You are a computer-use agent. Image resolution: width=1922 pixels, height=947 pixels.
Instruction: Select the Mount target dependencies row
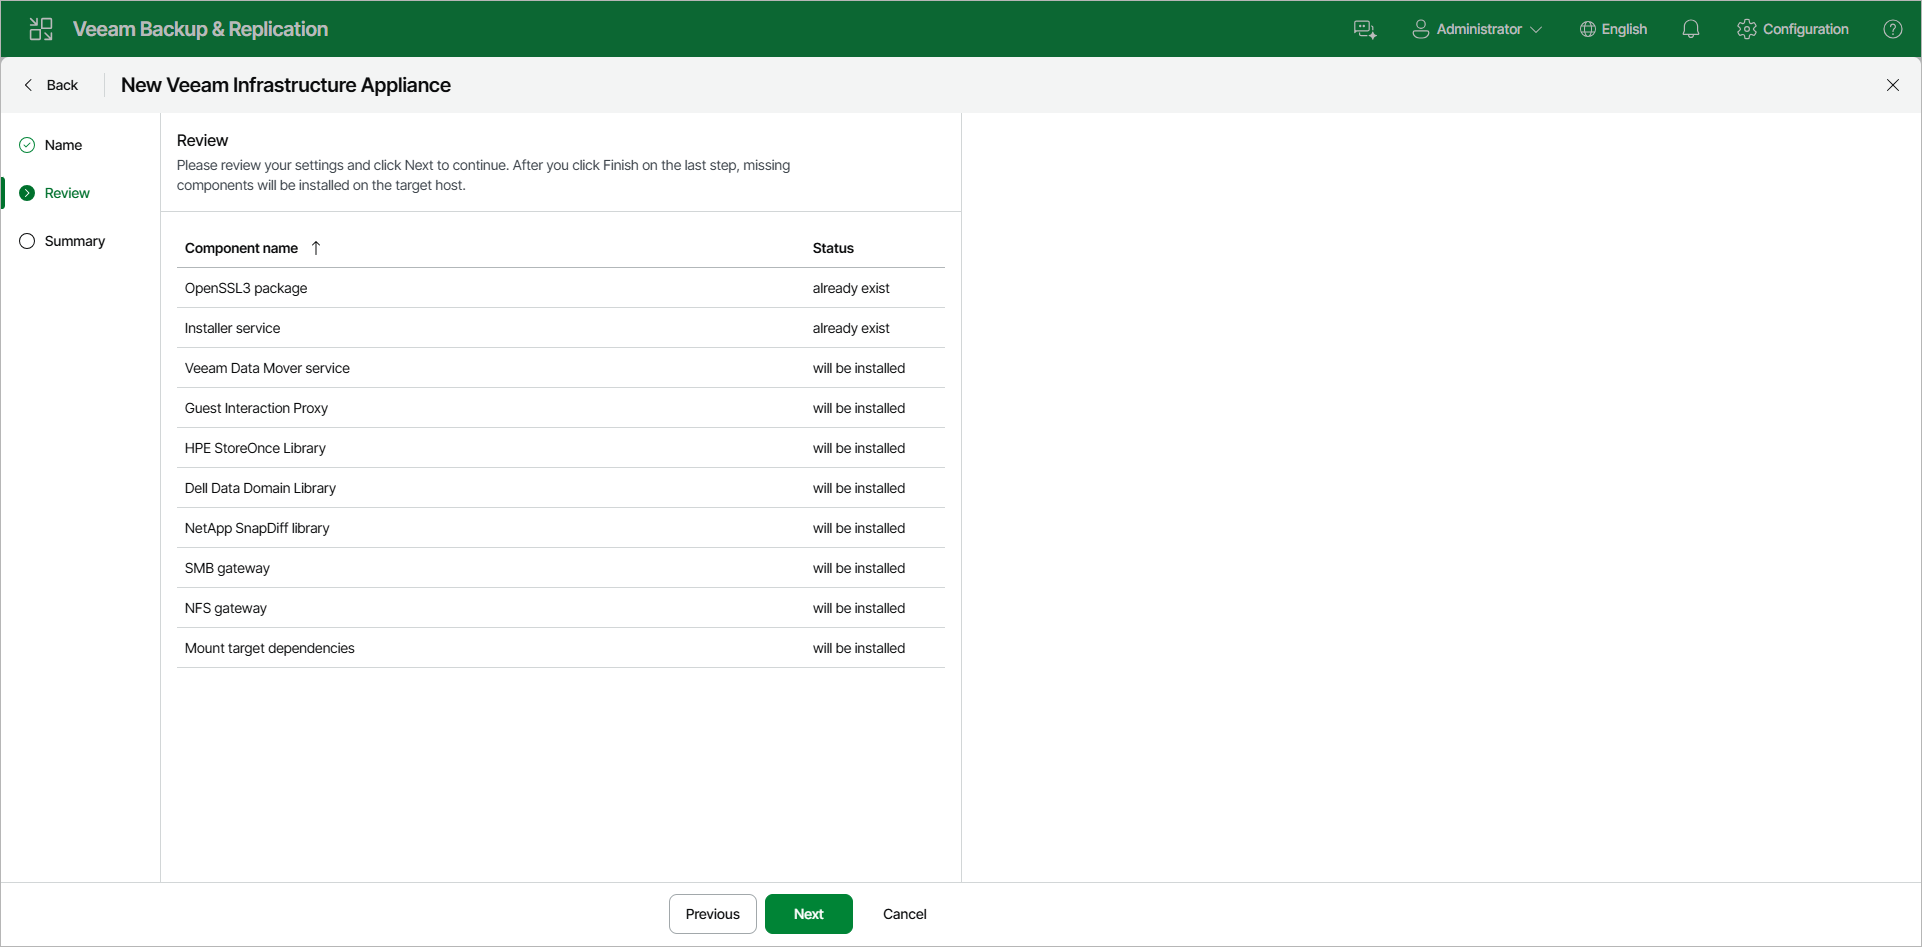coord(561,648)
